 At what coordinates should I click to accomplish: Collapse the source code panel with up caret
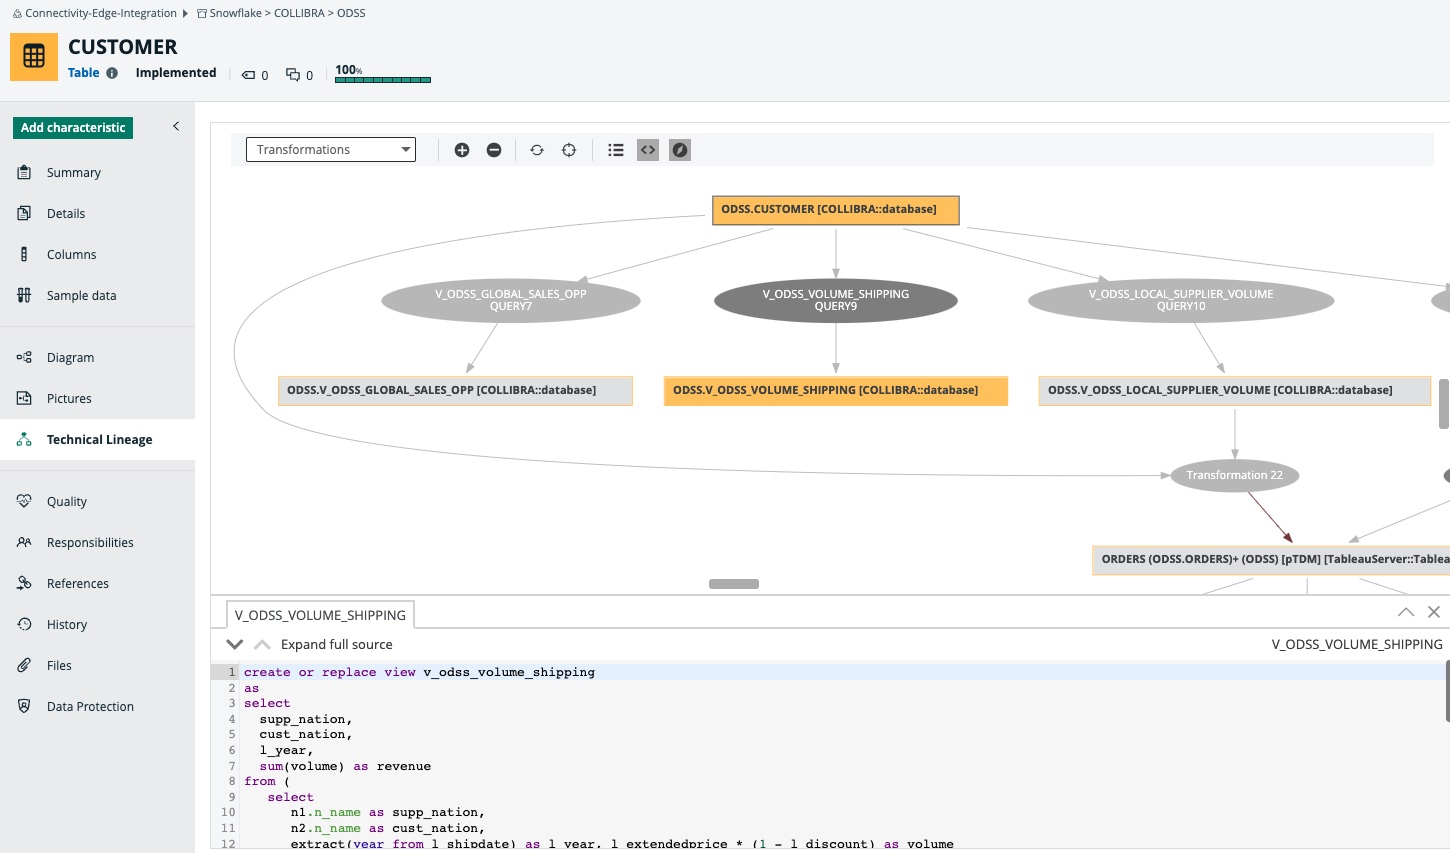point(1405,612)
